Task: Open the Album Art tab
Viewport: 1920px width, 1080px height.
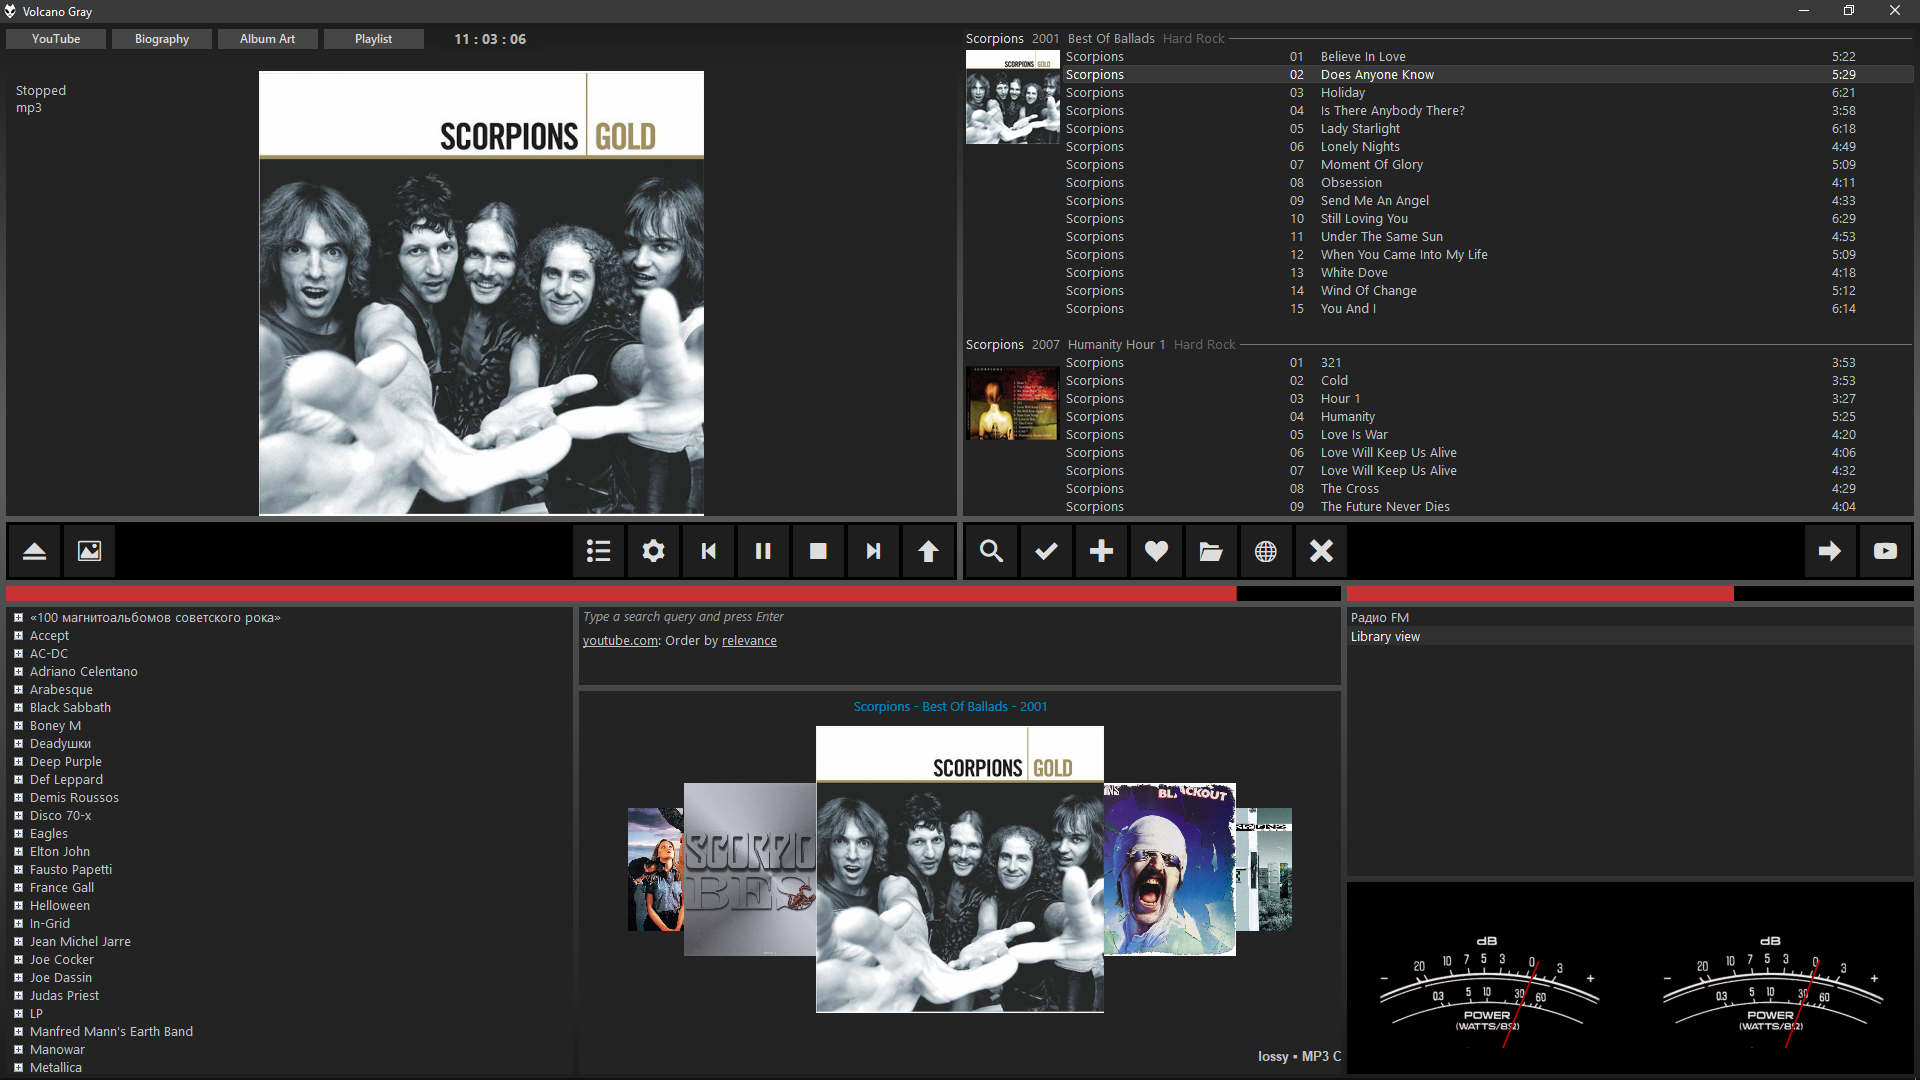Action: pos(267,39)
